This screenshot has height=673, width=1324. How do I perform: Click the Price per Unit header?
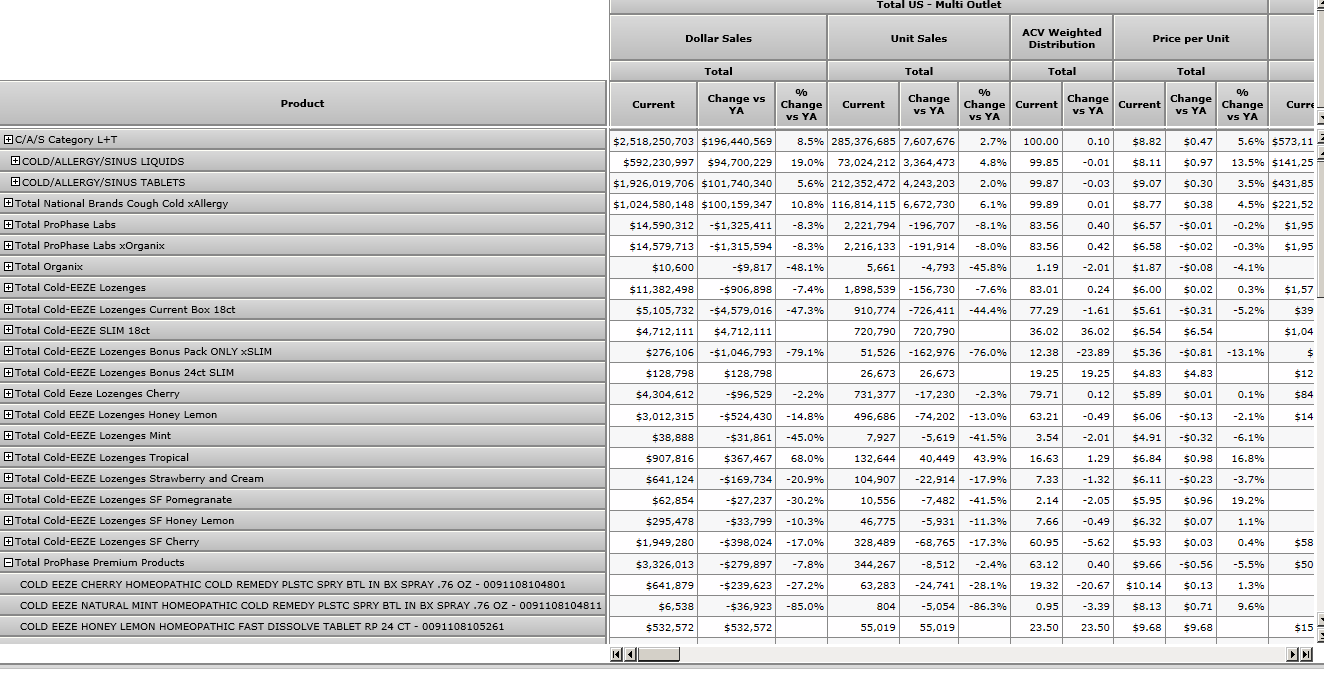pyautogui.click(x=1190, y=39)
